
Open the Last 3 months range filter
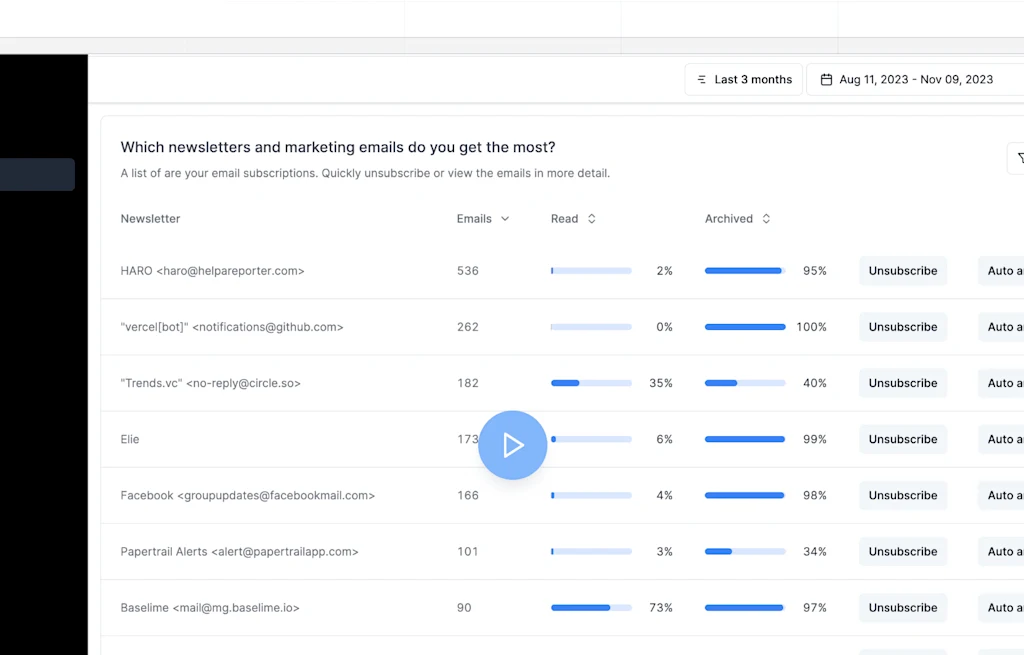click(x=744, y=80)
